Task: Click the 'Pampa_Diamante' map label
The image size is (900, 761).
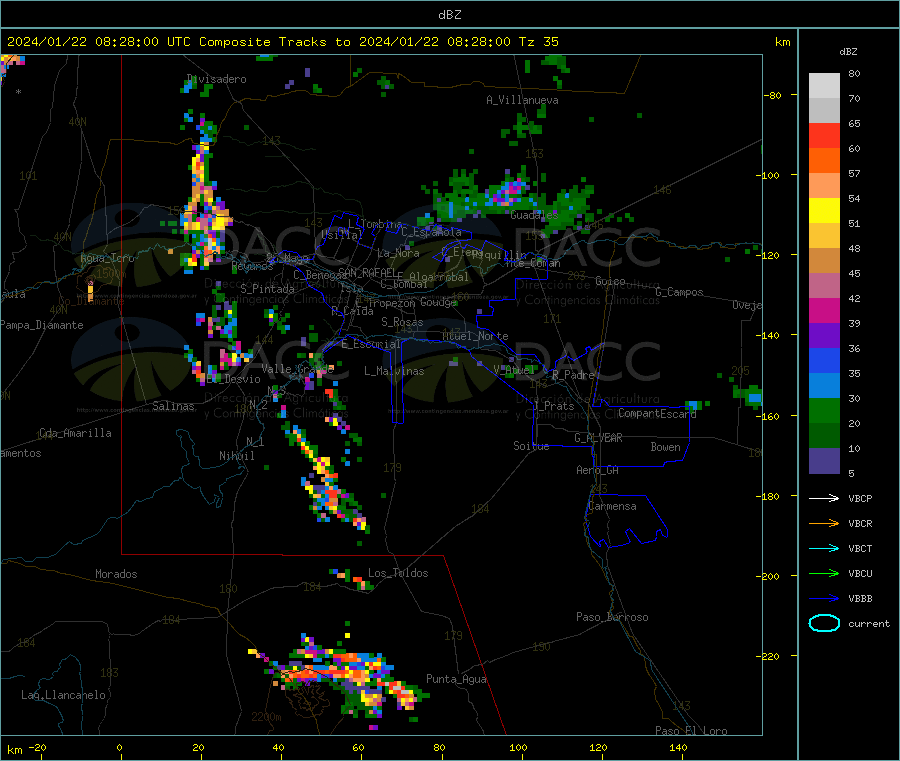Action: pyautogui.click(x=42, y=325)
